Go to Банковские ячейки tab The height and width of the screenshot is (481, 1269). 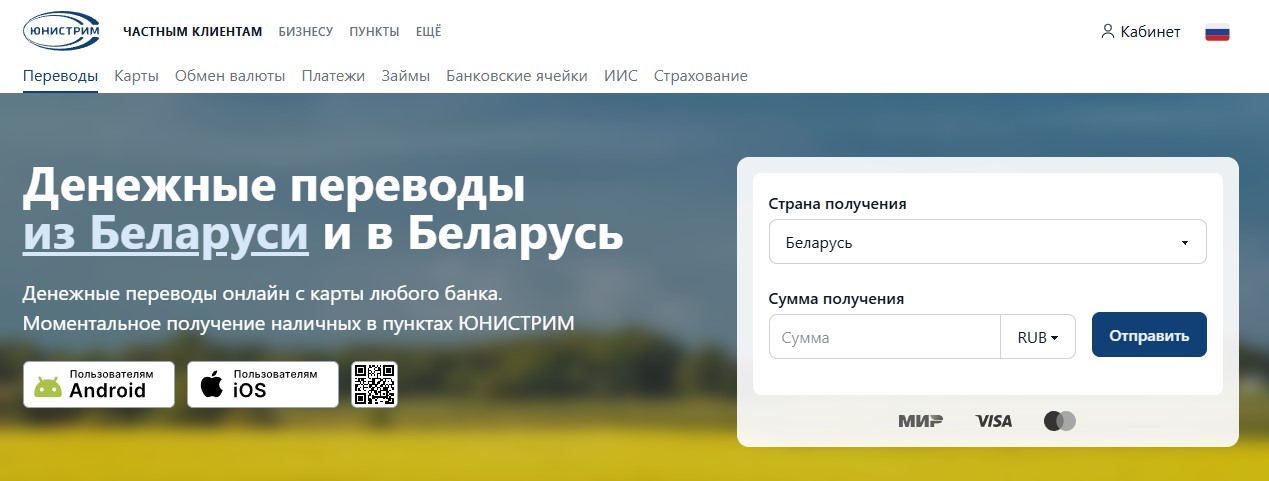pyautogui.click(x=517, y=76)
